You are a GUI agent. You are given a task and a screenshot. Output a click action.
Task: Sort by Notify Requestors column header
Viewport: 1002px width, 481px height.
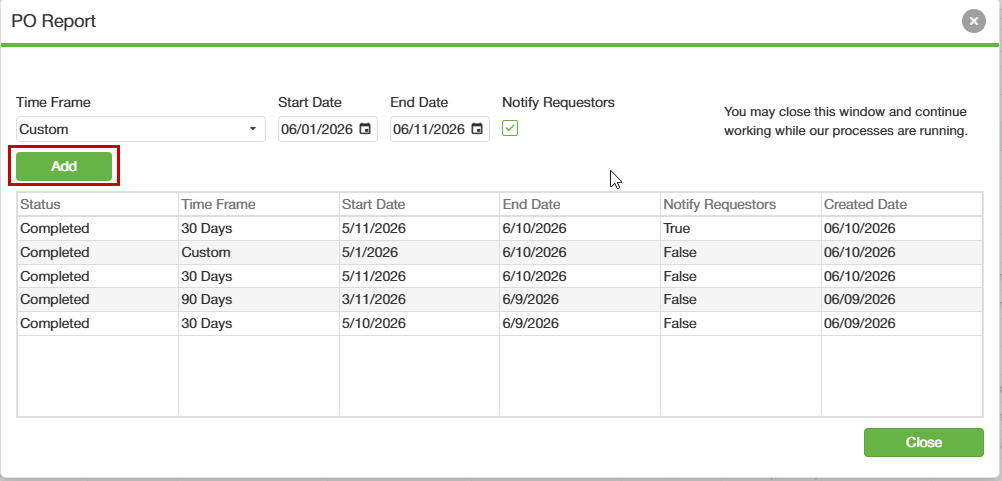(x=741, y=204)
